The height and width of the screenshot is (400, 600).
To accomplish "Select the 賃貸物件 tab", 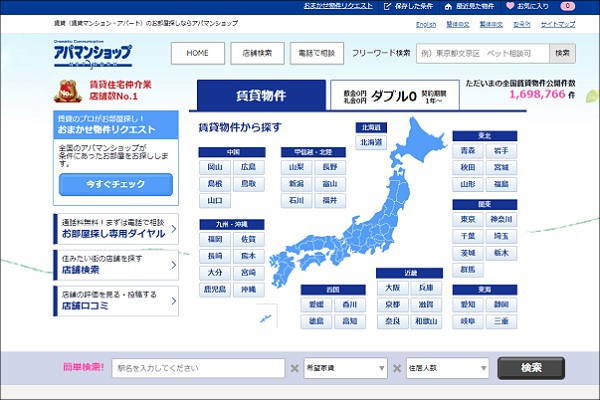I will (x=261, y=95).
